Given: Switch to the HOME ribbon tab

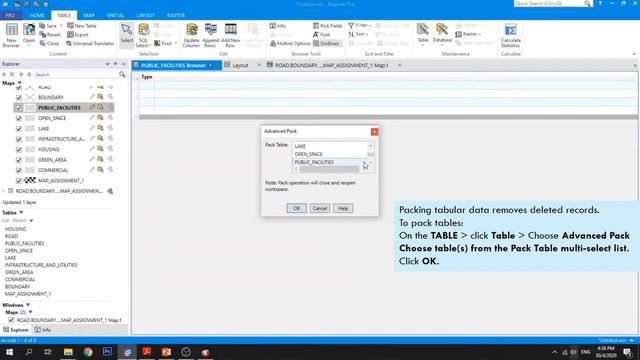Looking at the screenshot, I should click(37, 15).
